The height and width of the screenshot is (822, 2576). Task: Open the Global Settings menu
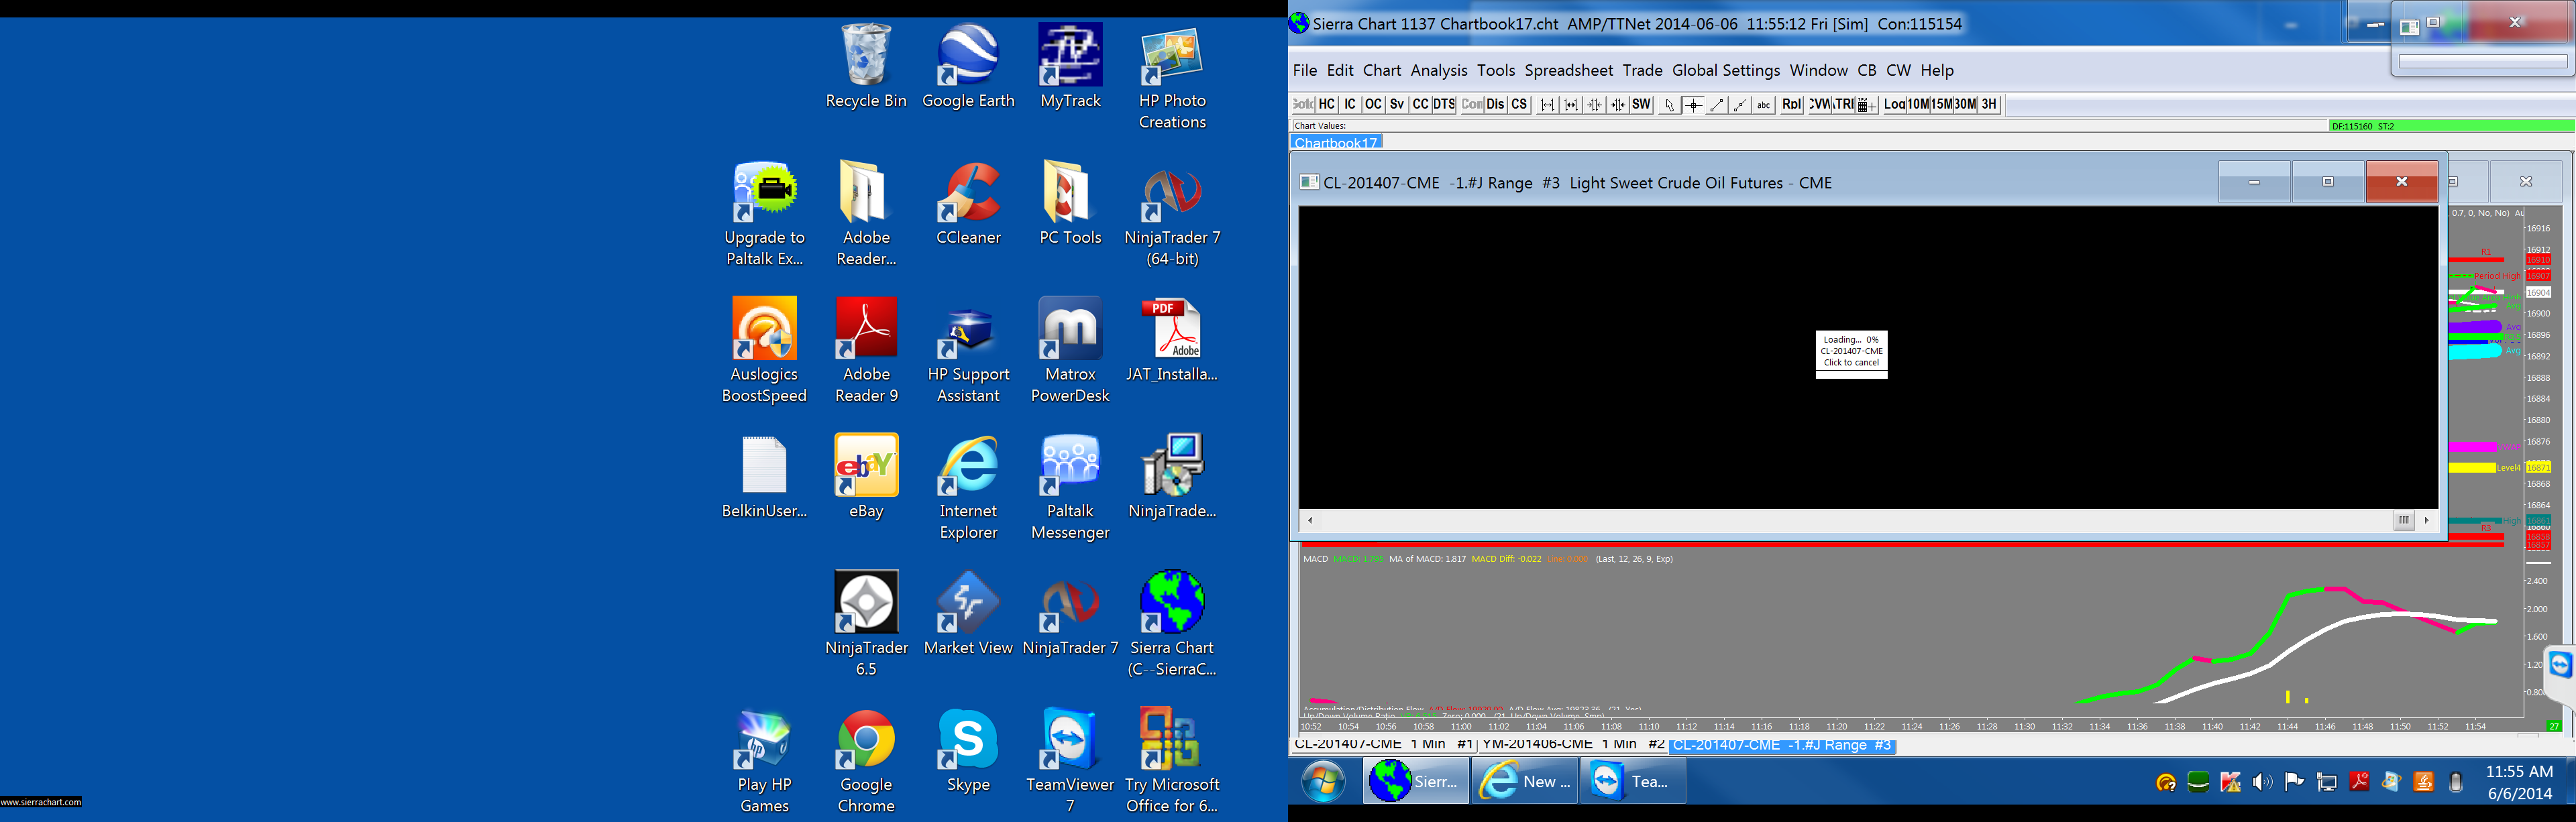(x=1725, y=70)
